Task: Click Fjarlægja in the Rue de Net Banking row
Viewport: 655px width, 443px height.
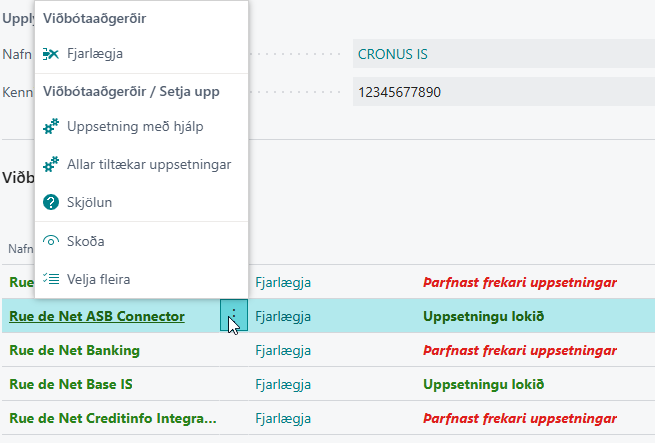Action: [283, 350]
